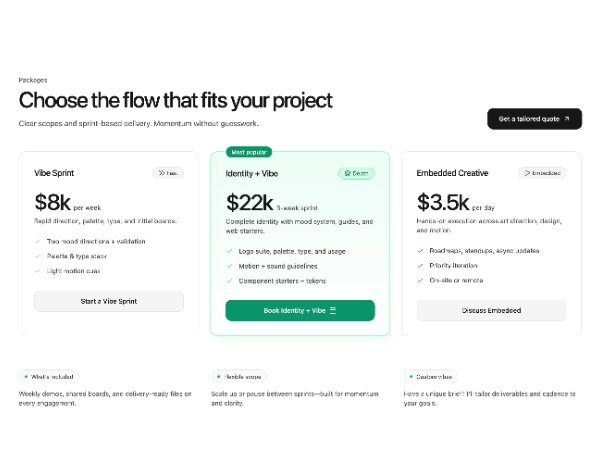Click the fast-forward icon in Vibe Sprint badge

tap(163, 173)
